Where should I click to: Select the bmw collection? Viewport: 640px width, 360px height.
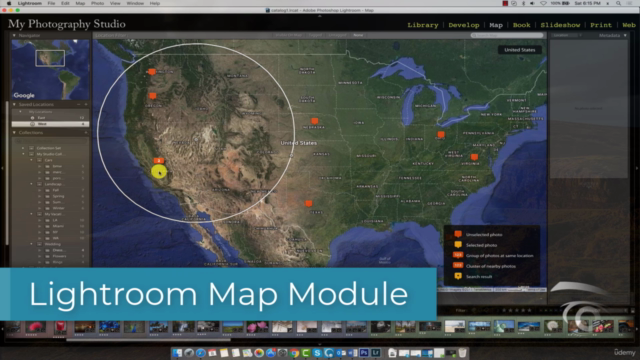pos(57,166)
